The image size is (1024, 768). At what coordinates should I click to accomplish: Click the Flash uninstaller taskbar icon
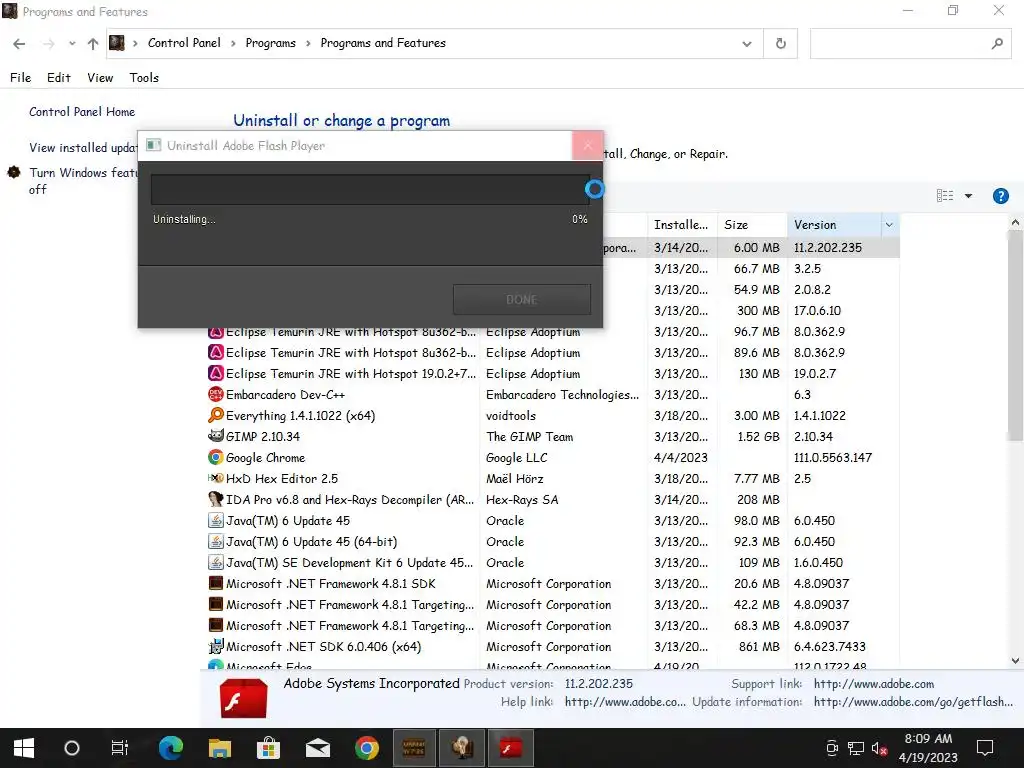(x=511, y=748)
